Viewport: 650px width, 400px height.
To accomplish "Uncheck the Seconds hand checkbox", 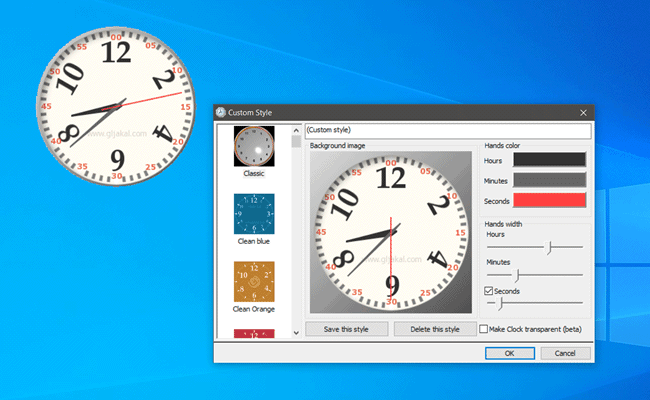I will (487, 291).
